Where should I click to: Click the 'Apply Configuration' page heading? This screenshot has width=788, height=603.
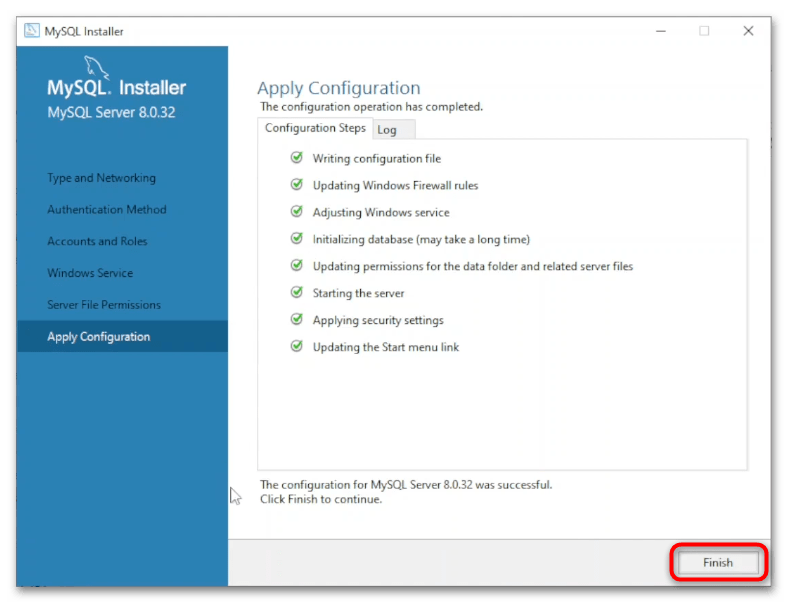click(x=339, y=88)
